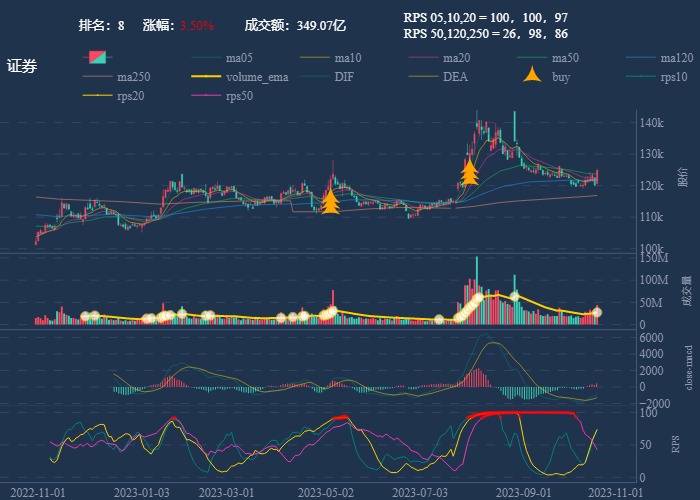Click the 证券 chart title
The width and height of the screenshot is (700, 500).
coord(22,66)
